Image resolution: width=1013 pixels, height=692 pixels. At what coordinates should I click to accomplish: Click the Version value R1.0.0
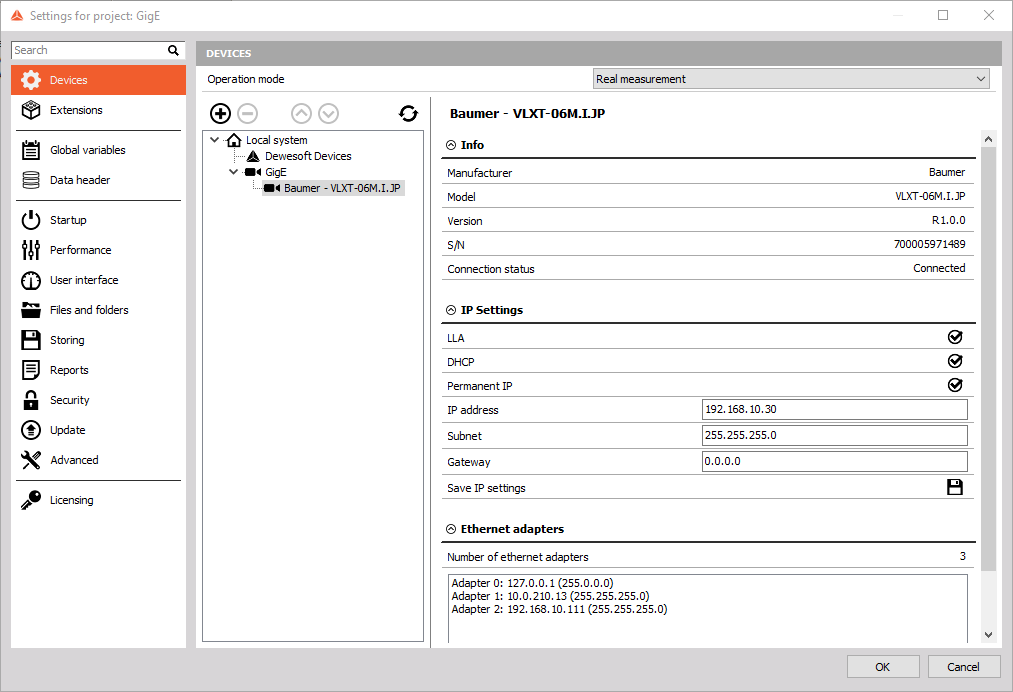coord(948,220)
